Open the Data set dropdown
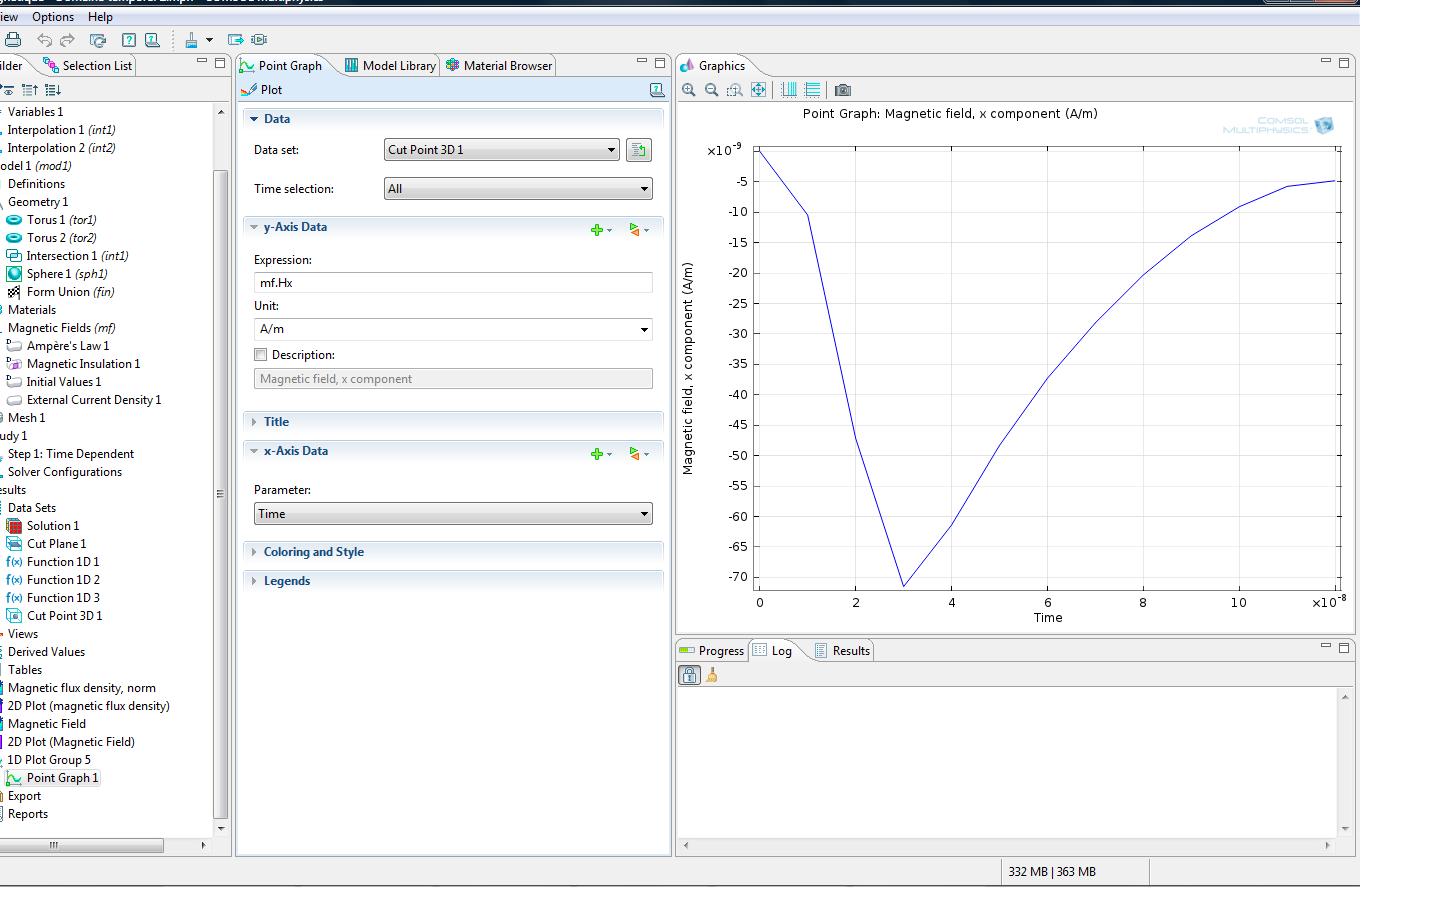1440x900 pixels. [x=501, y=150]
